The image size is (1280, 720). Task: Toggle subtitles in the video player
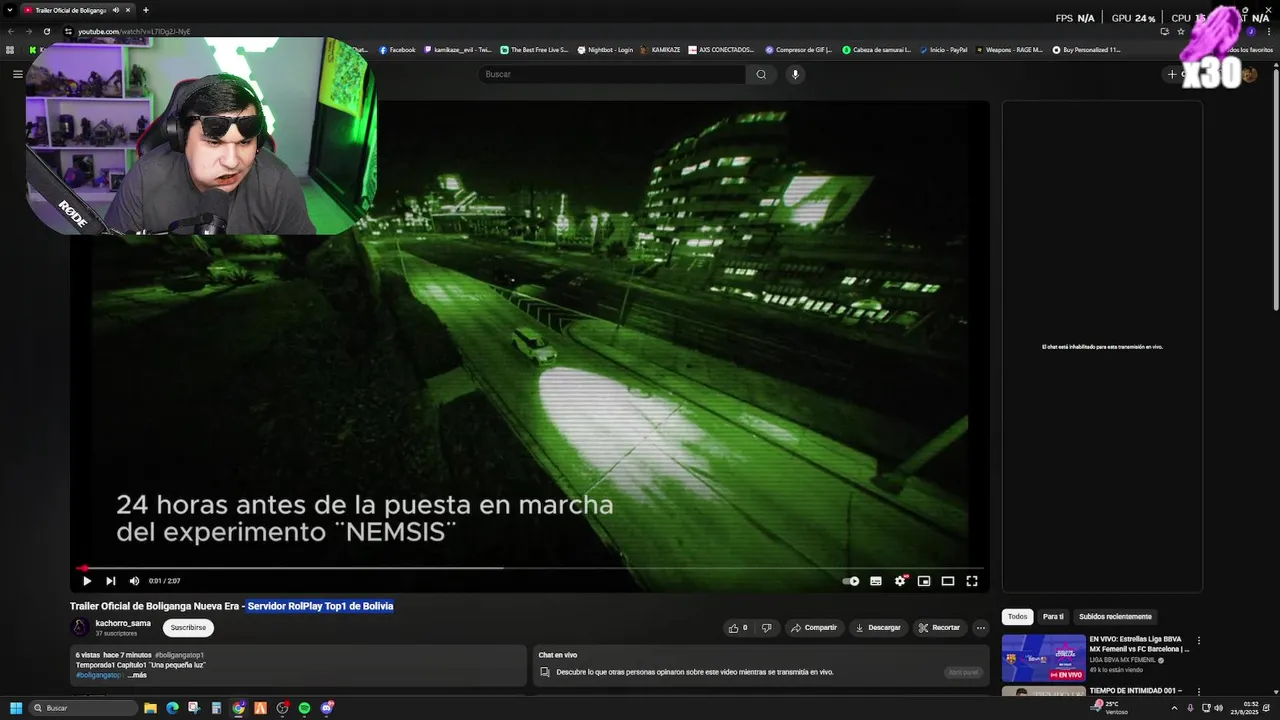(x=876, y=581)
